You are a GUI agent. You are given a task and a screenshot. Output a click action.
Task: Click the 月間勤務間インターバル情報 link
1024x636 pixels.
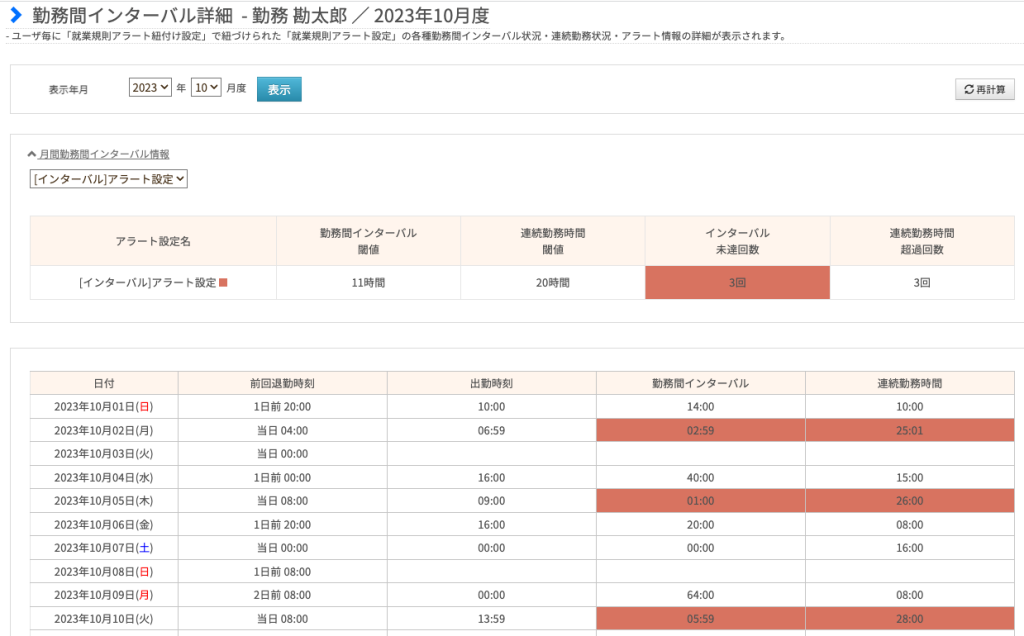click(x=104, y=154)
